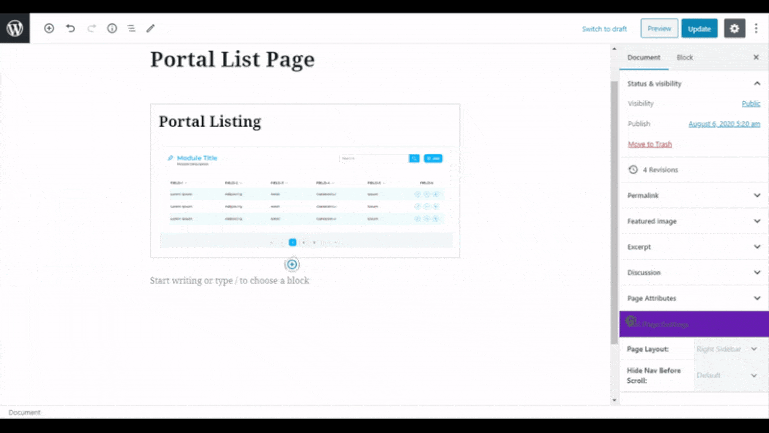Viewport: 769px width, 433px height.
Task: Switch to the Block tab
Action: point(685,58)
